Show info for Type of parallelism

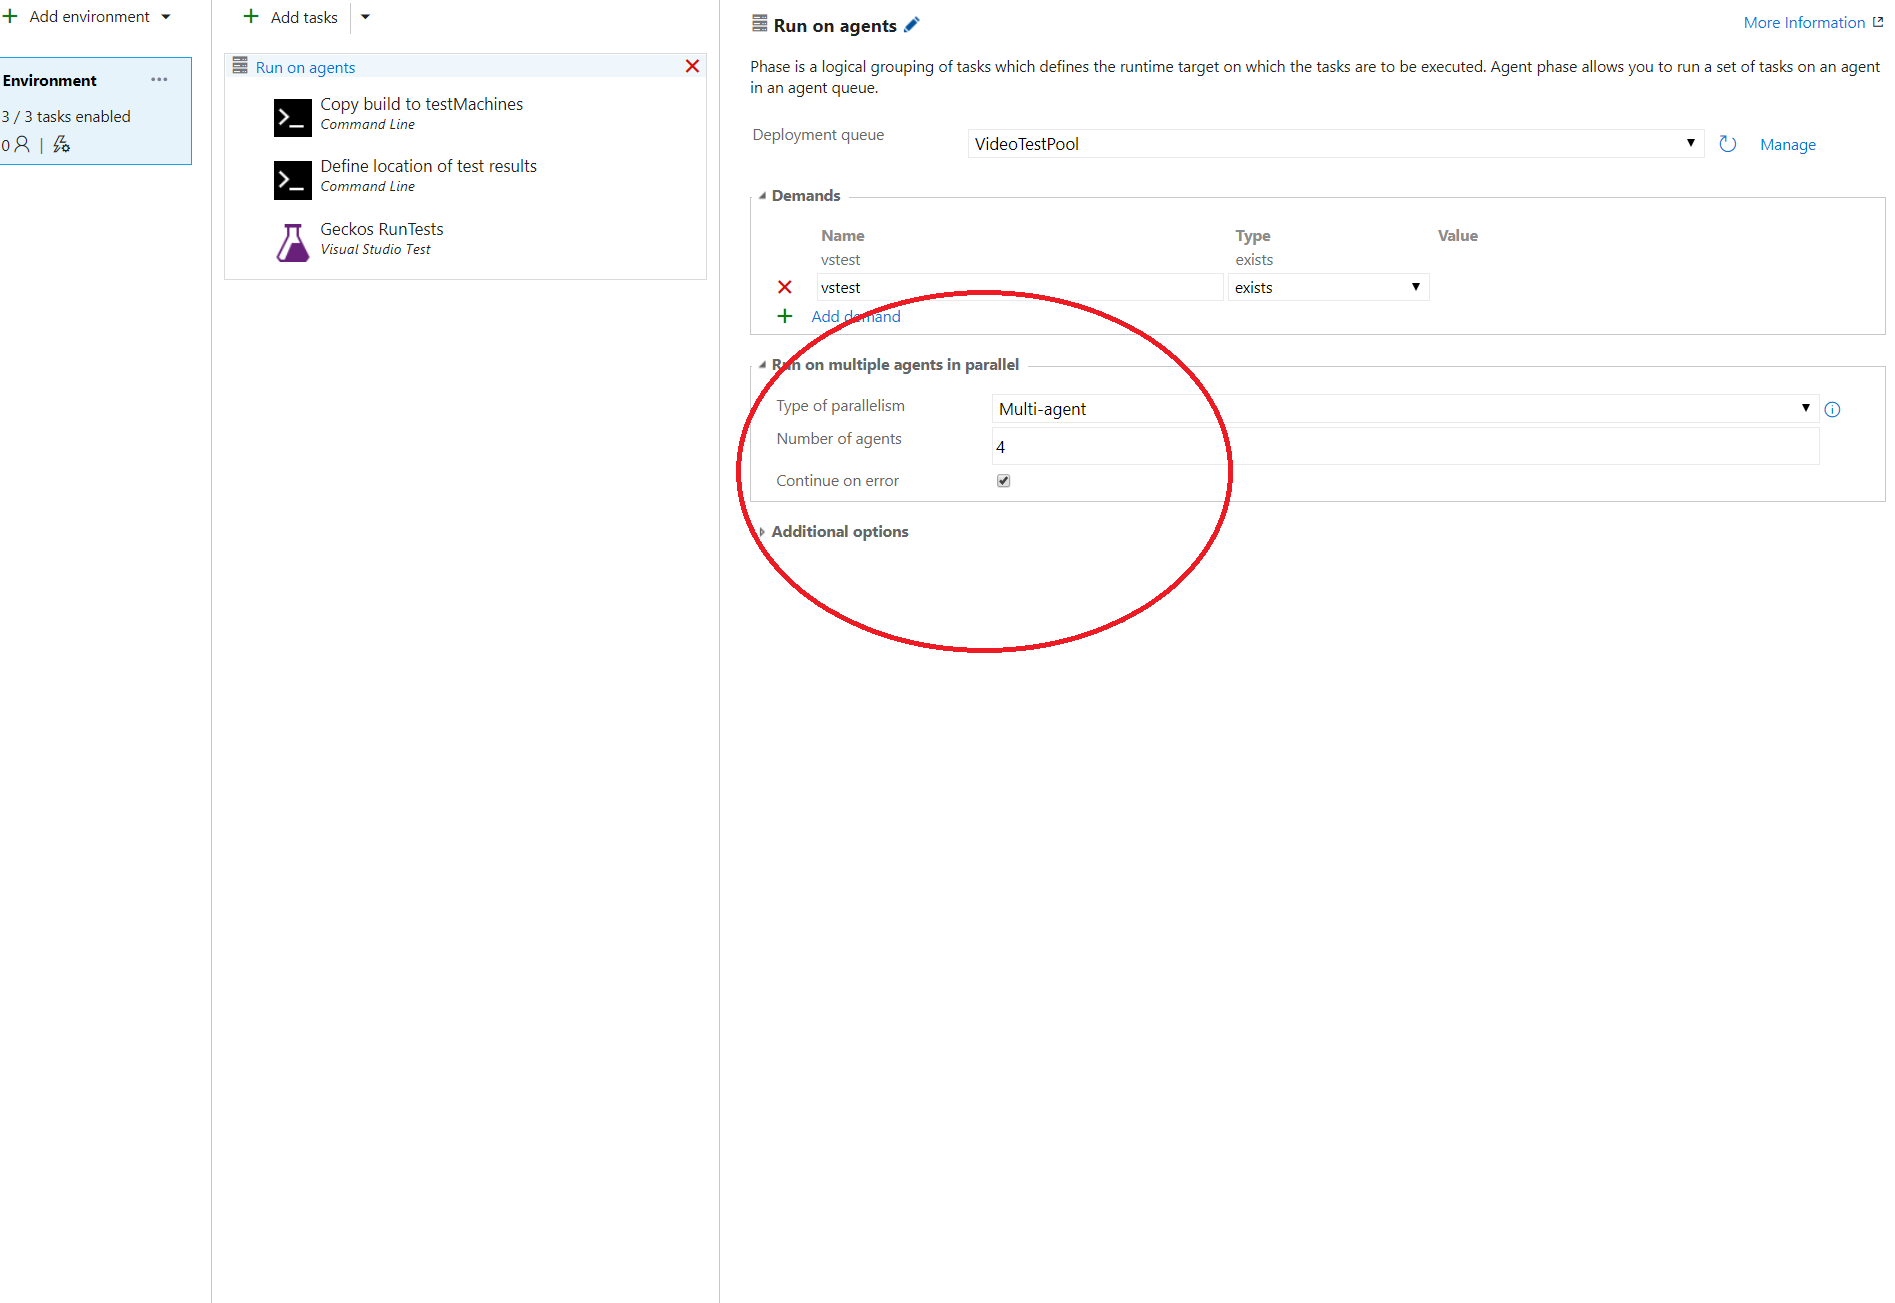coord(1832,409)
